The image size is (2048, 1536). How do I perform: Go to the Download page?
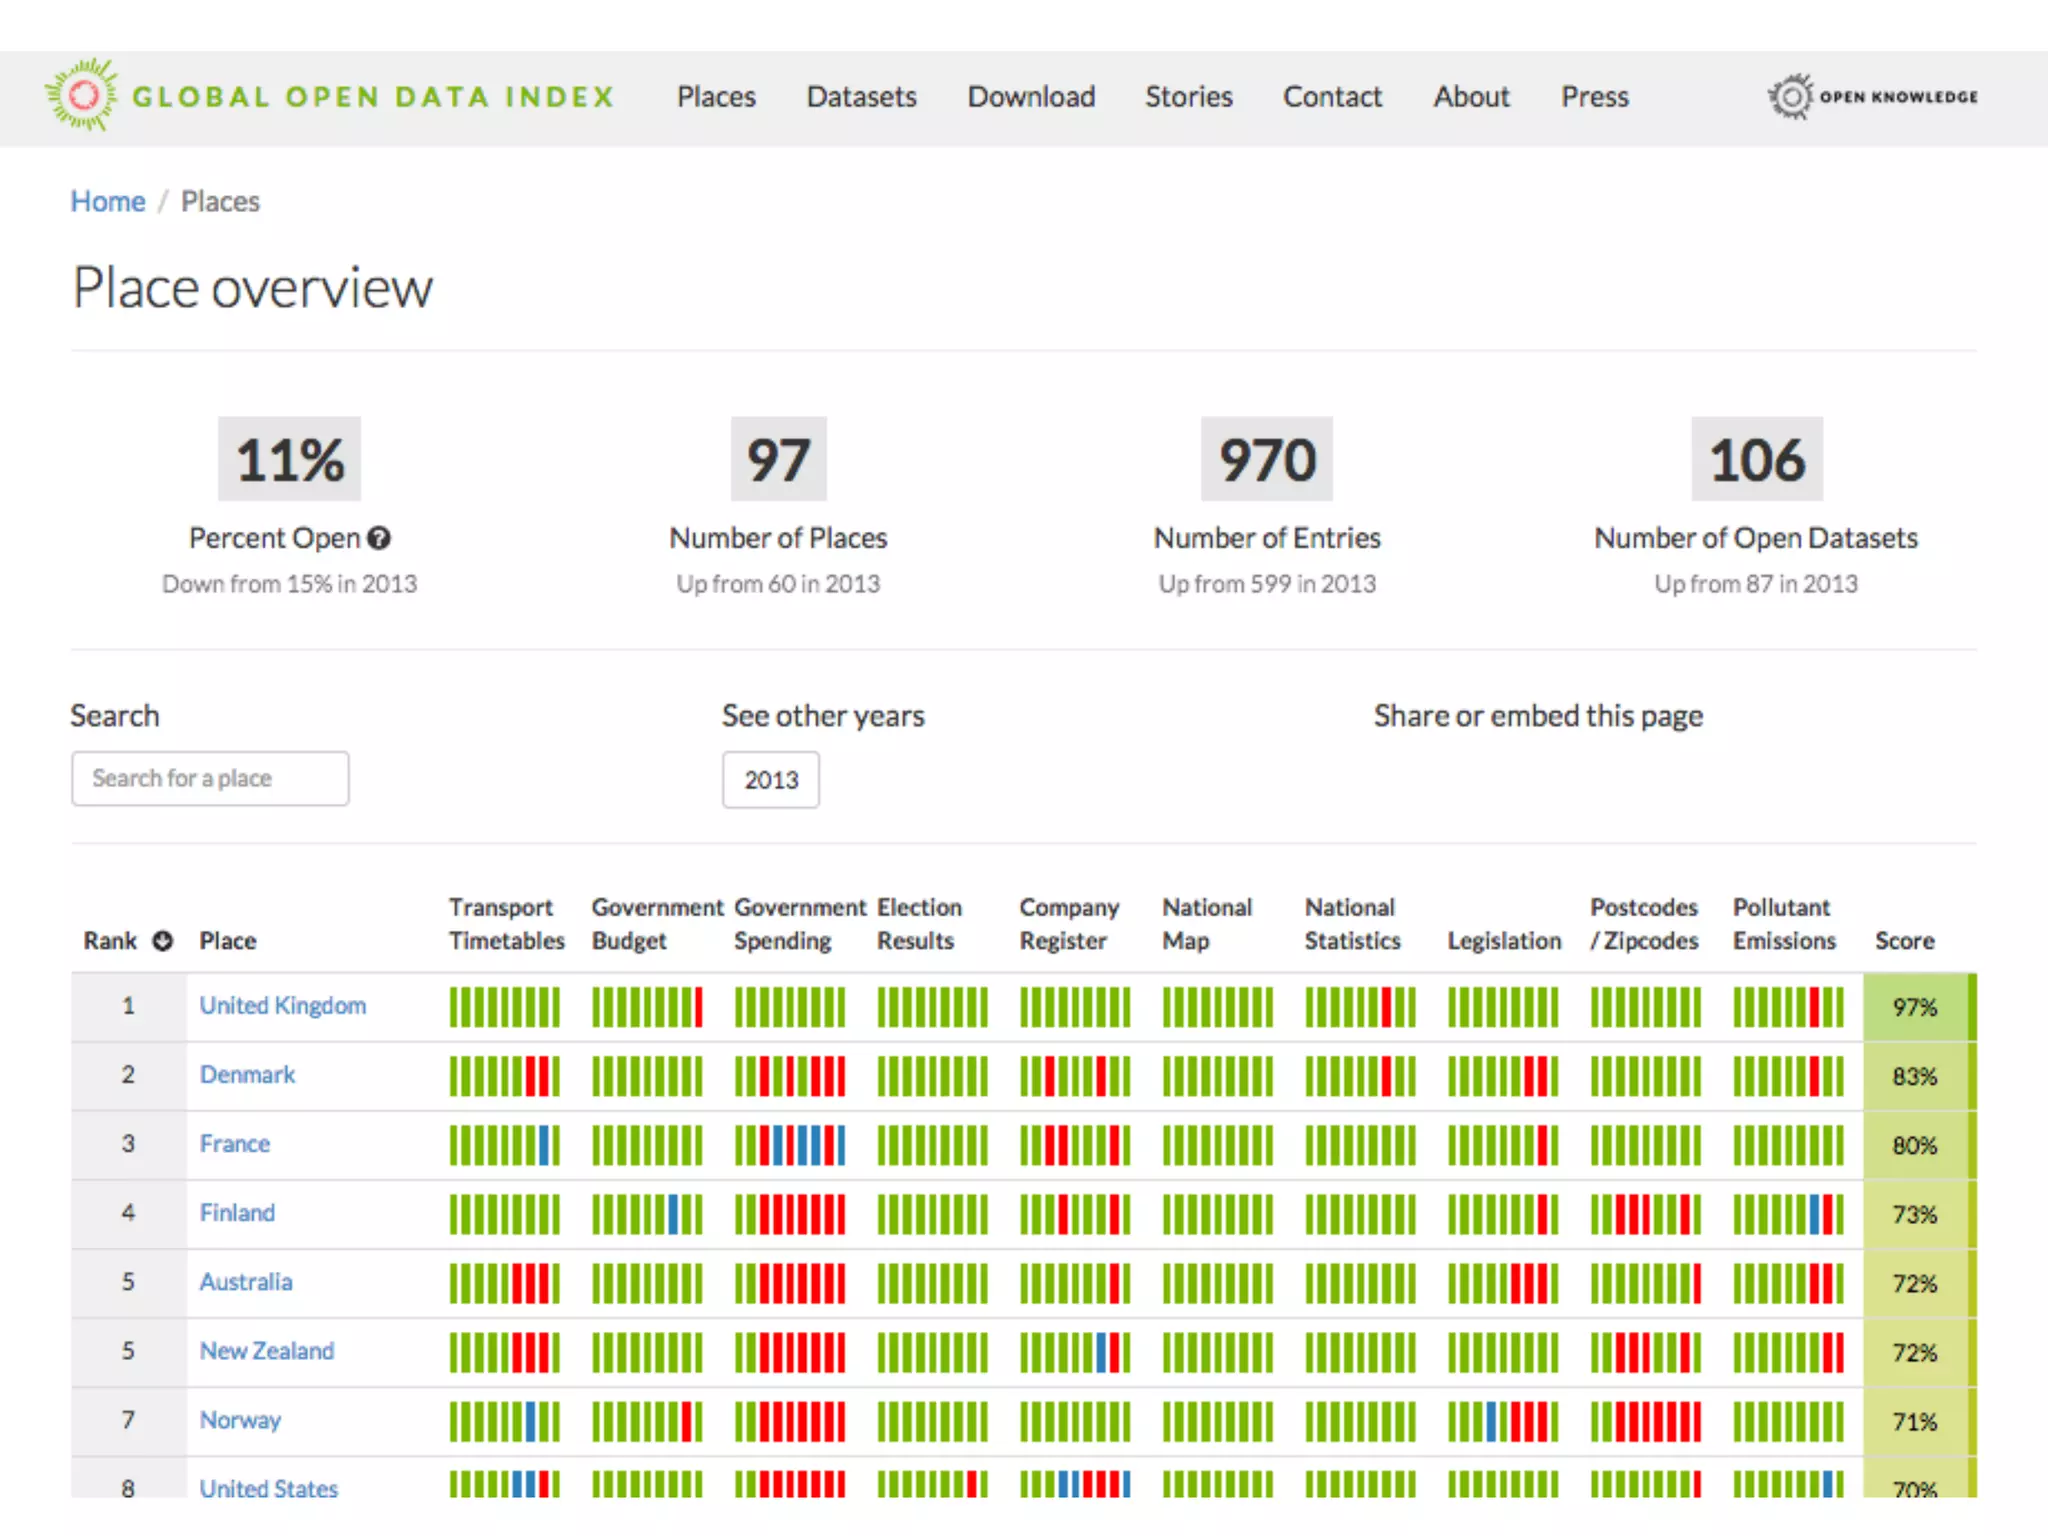tap(1031, 97)
